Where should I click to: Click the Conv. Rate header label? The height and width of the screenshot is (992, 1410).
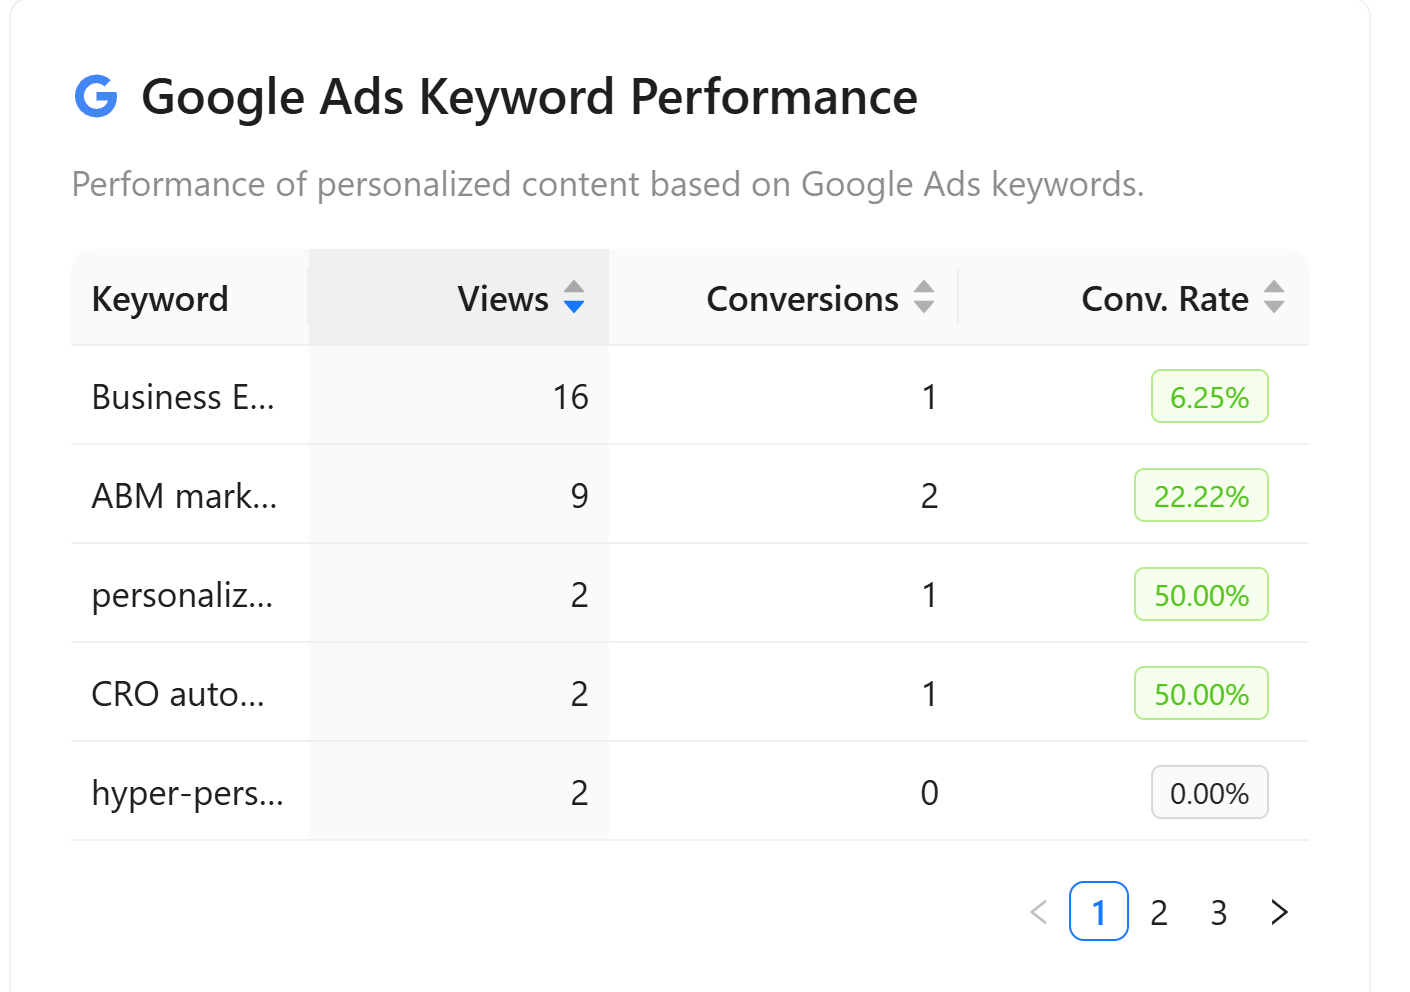coord(1165,299)
